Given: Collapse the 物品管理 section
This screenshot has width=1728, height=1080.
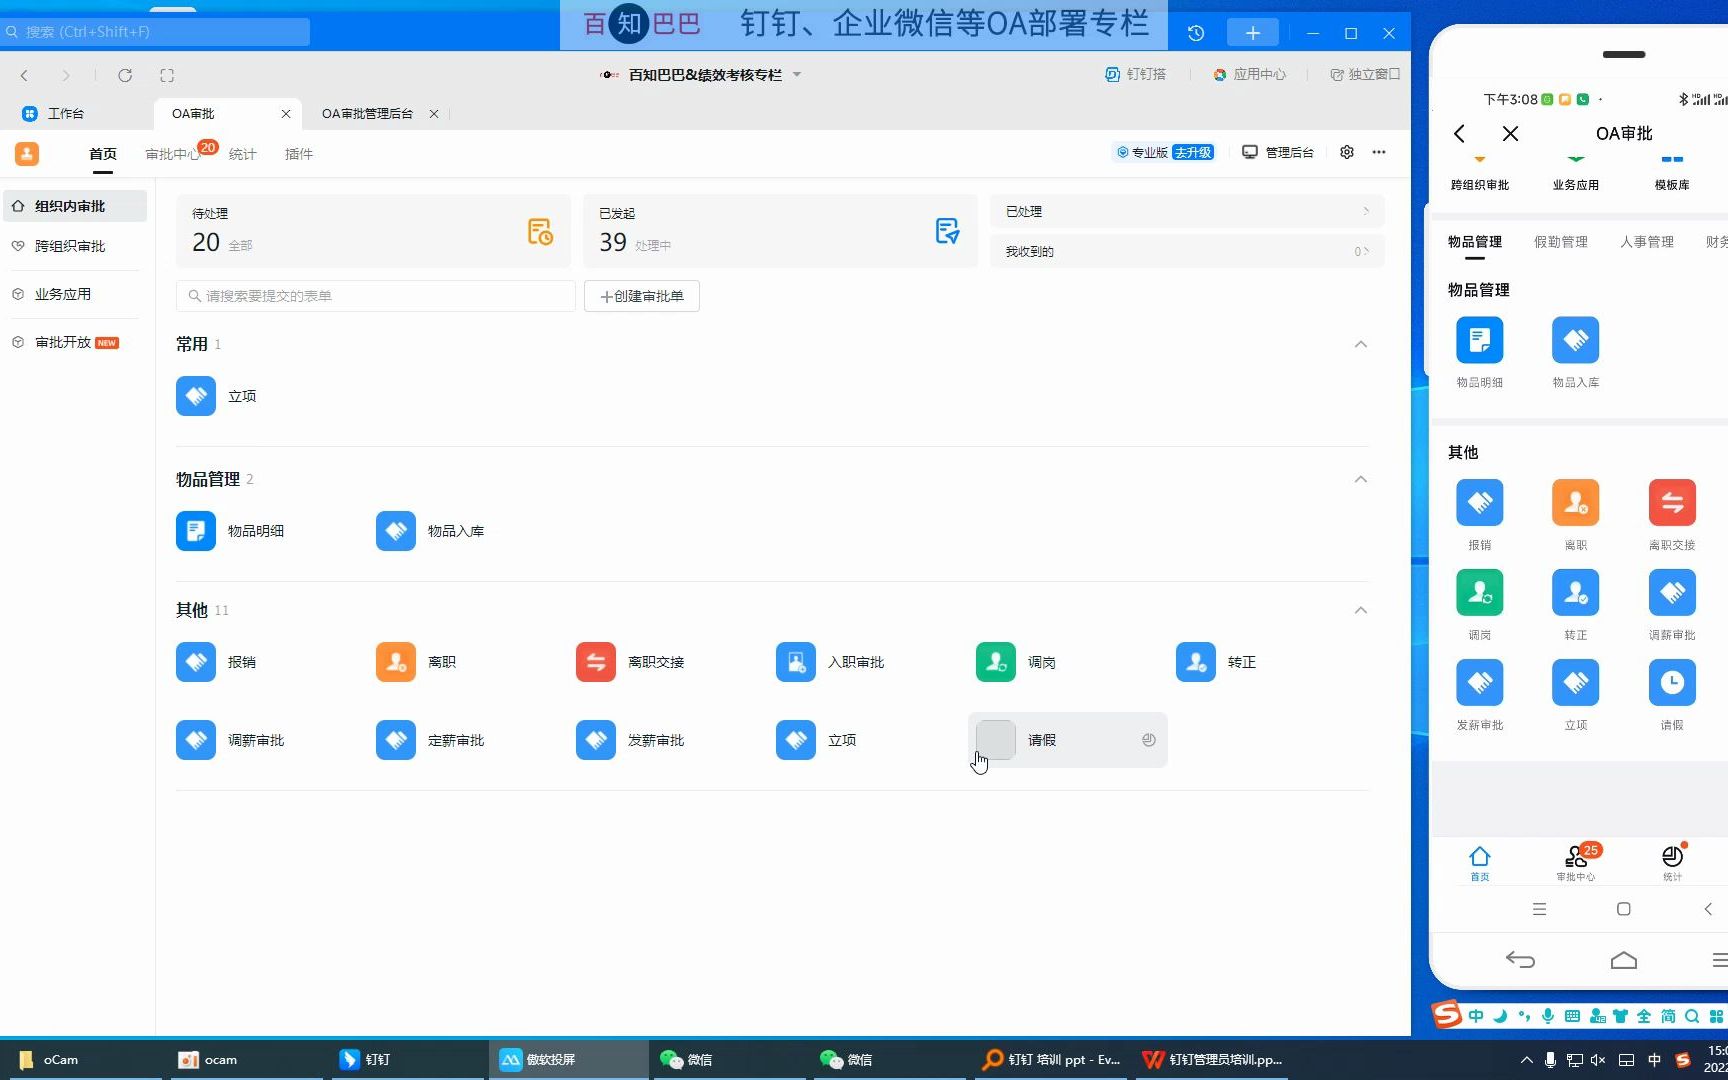Looking at the screenshot, I should pyautogui.click(x=1361, y=479).
